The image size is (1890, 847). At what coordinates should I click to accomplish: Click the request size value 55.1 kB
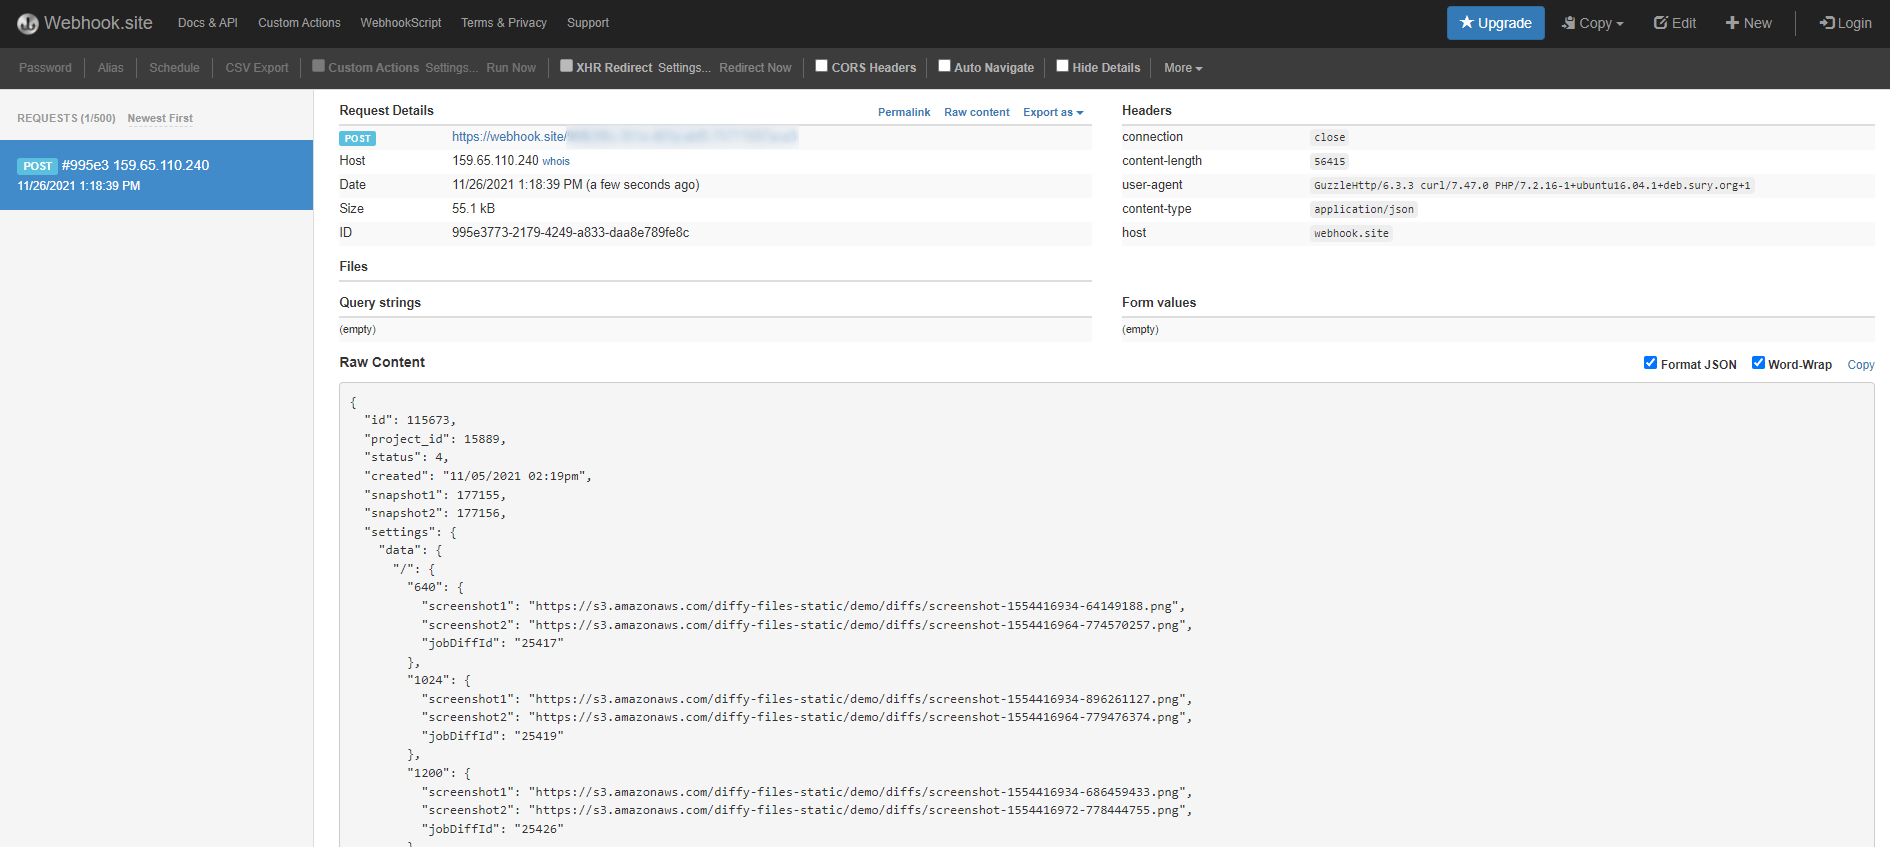[473, 209]
